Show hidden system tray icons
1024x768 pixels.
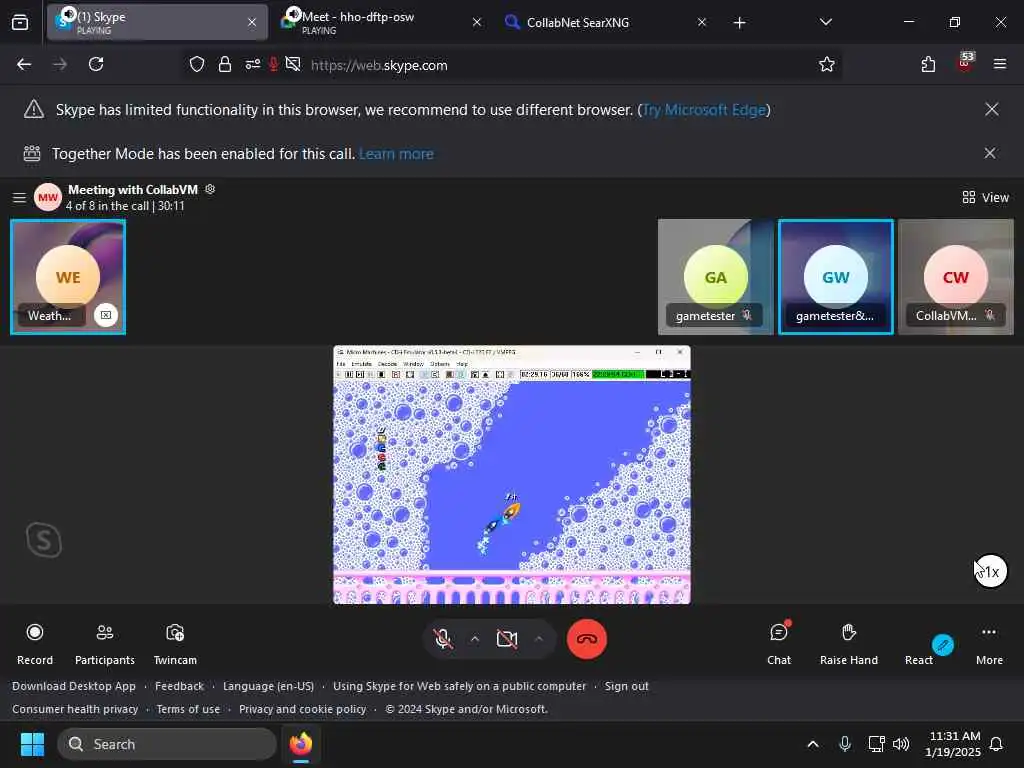[813, 744]
